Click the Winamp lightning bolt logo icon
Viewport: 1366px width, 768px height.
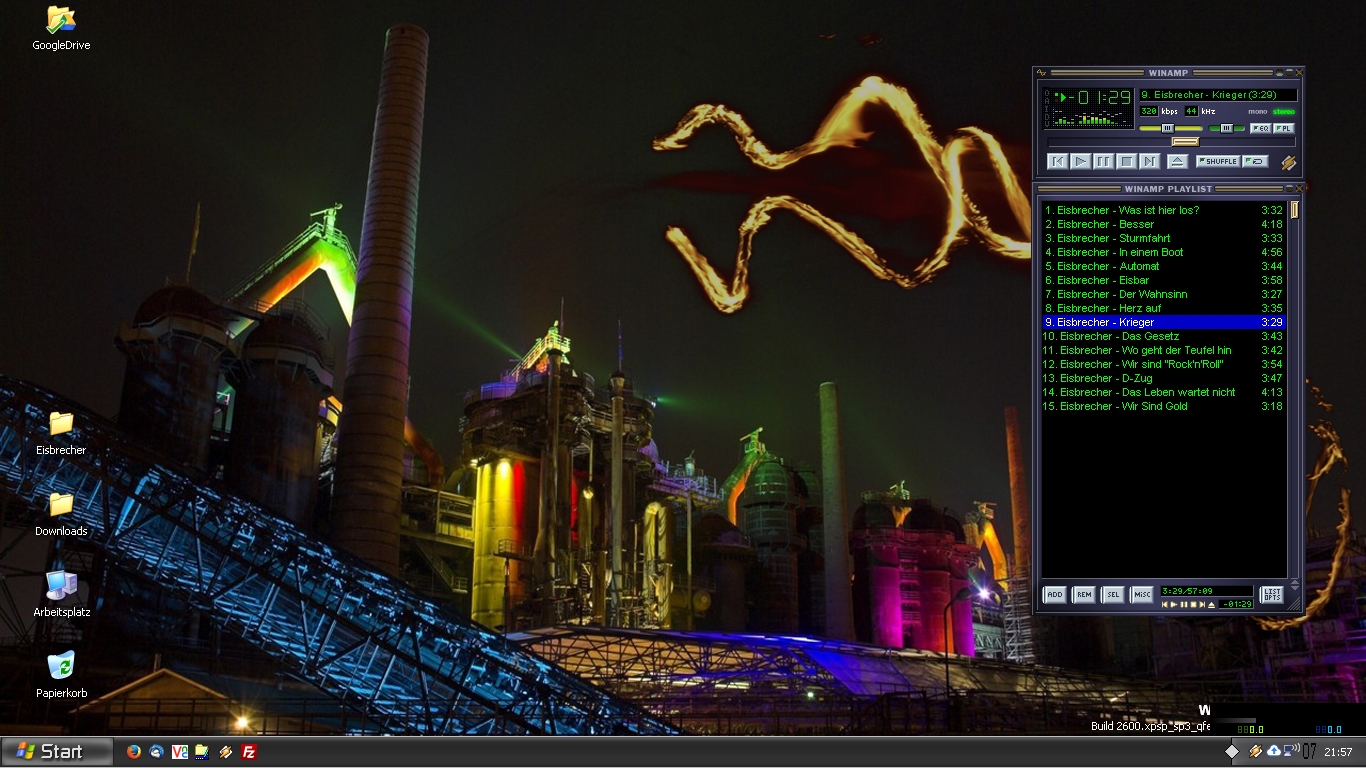(x=1289, y=163)
